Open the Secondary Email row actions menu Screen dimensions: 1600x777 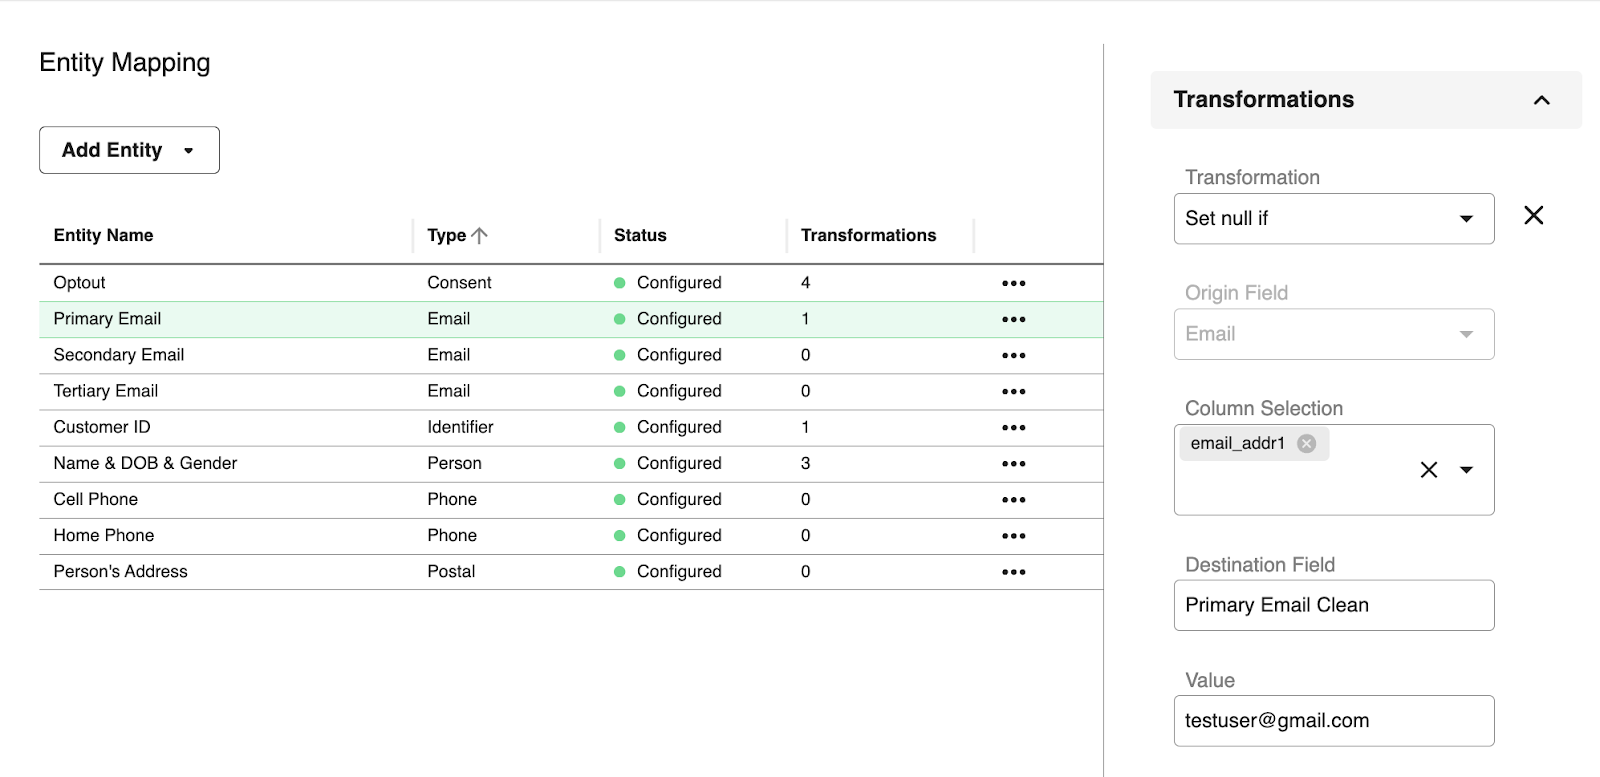pos(1013,355)
